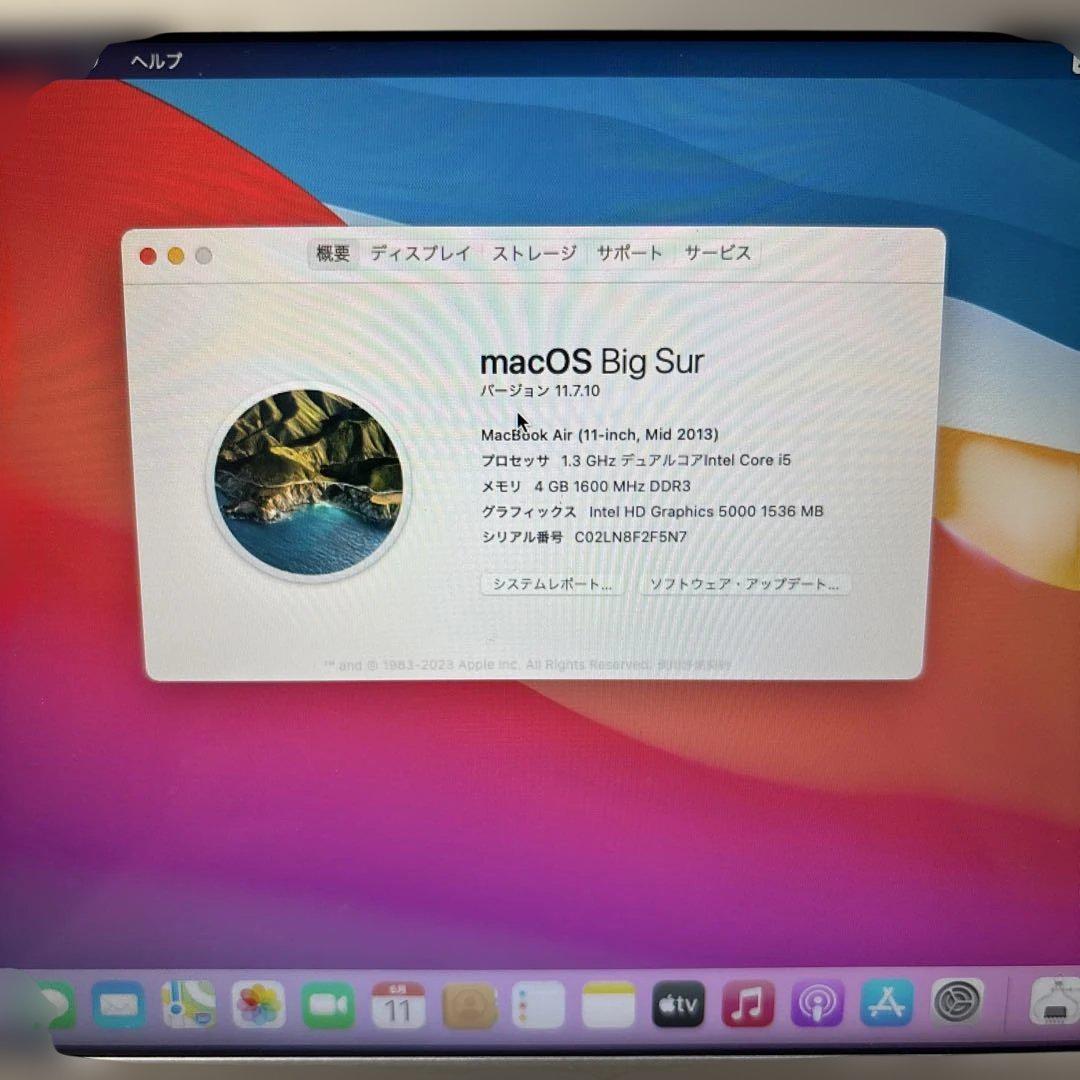Open System Preferences from the Dock
Viewport: 1080px width, 1080px height.
[957, 1002]
